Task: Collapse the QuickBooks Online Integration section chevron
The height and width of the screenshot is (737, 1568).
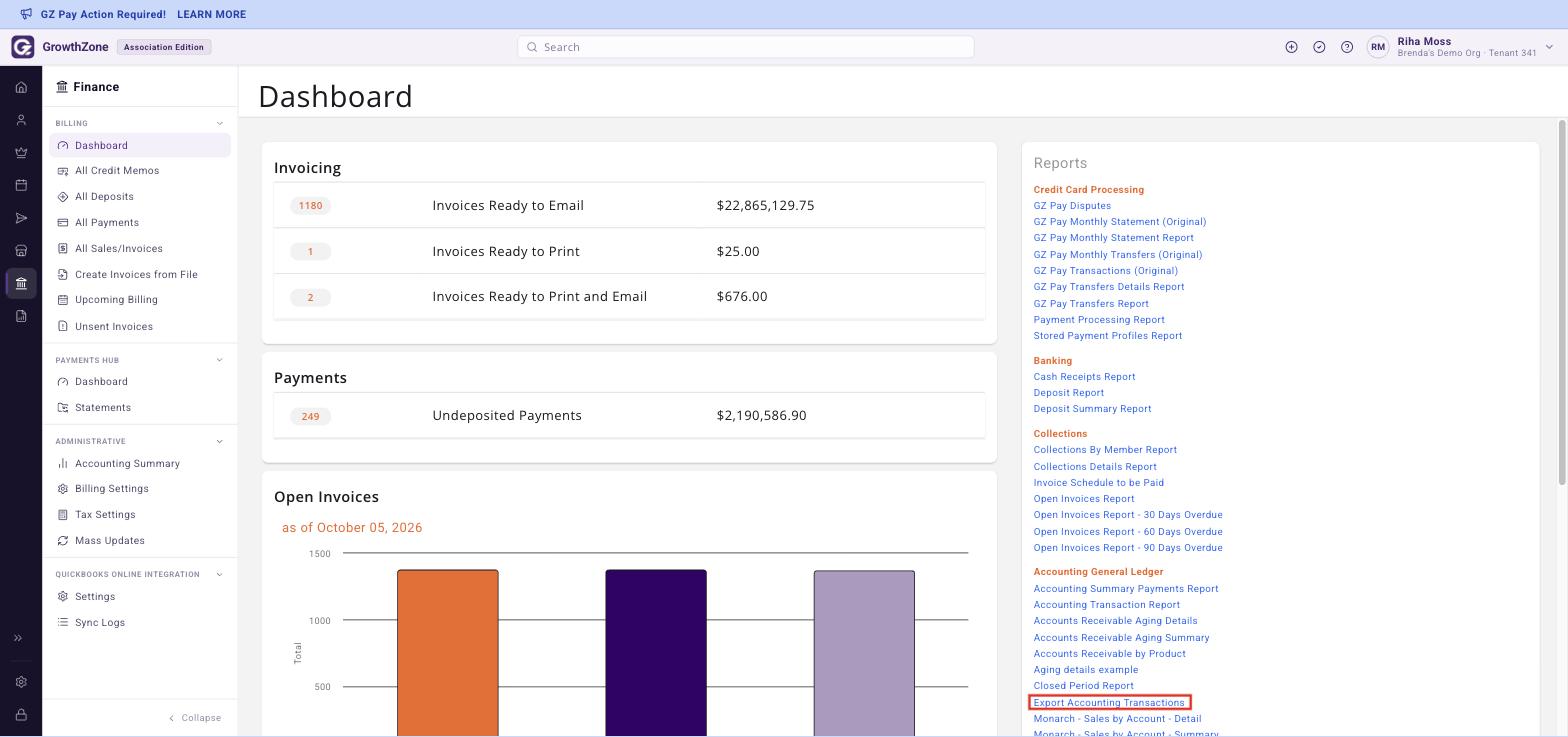Action: point(220,574)
